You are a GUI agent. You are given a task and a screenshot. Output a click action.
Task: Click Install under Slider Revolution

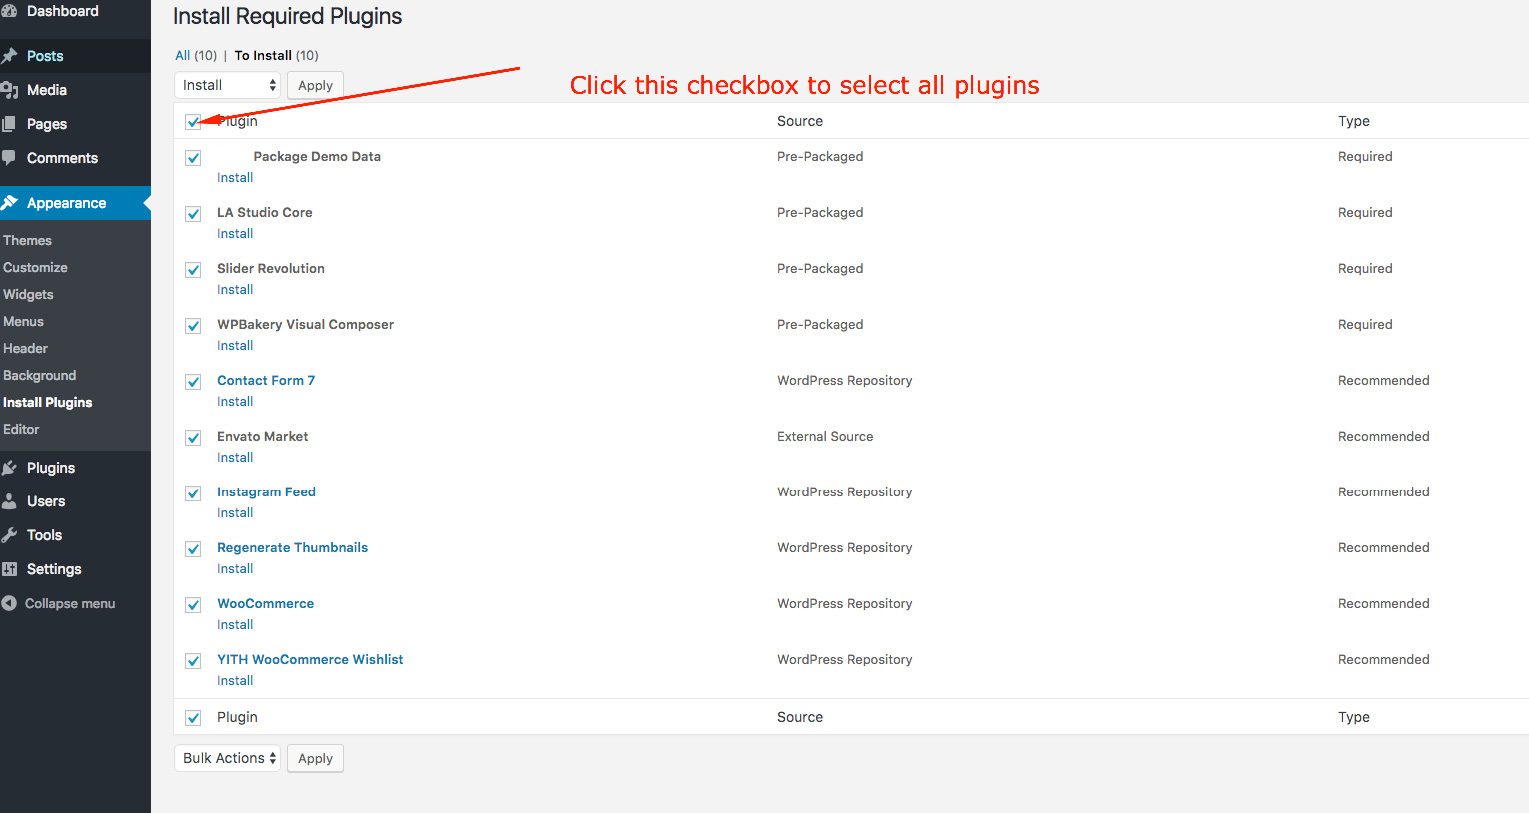[234, 289]
